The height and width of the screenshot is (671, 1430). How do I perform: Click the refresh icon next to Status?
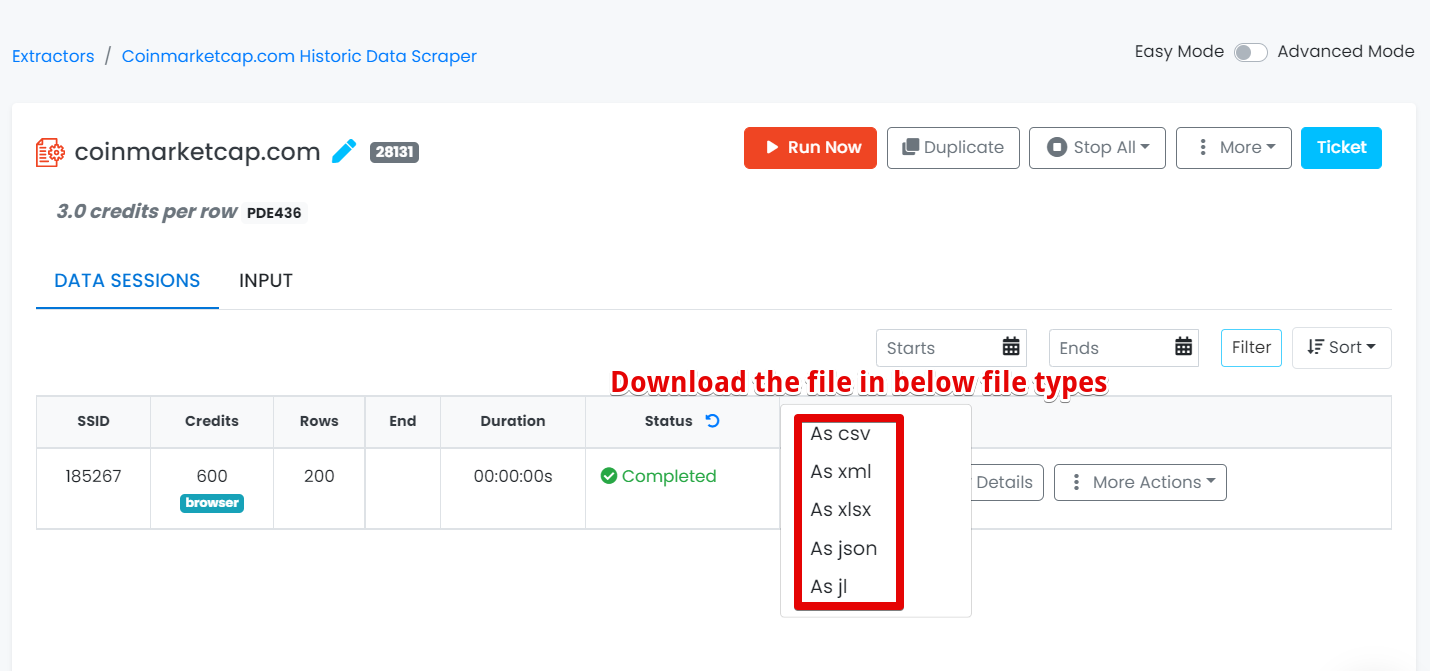(x=712, y=421)
